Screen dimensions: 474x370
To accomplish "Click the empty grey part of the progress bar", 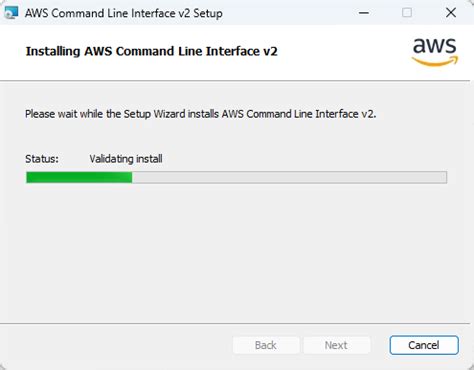I will tap(289, 177).
